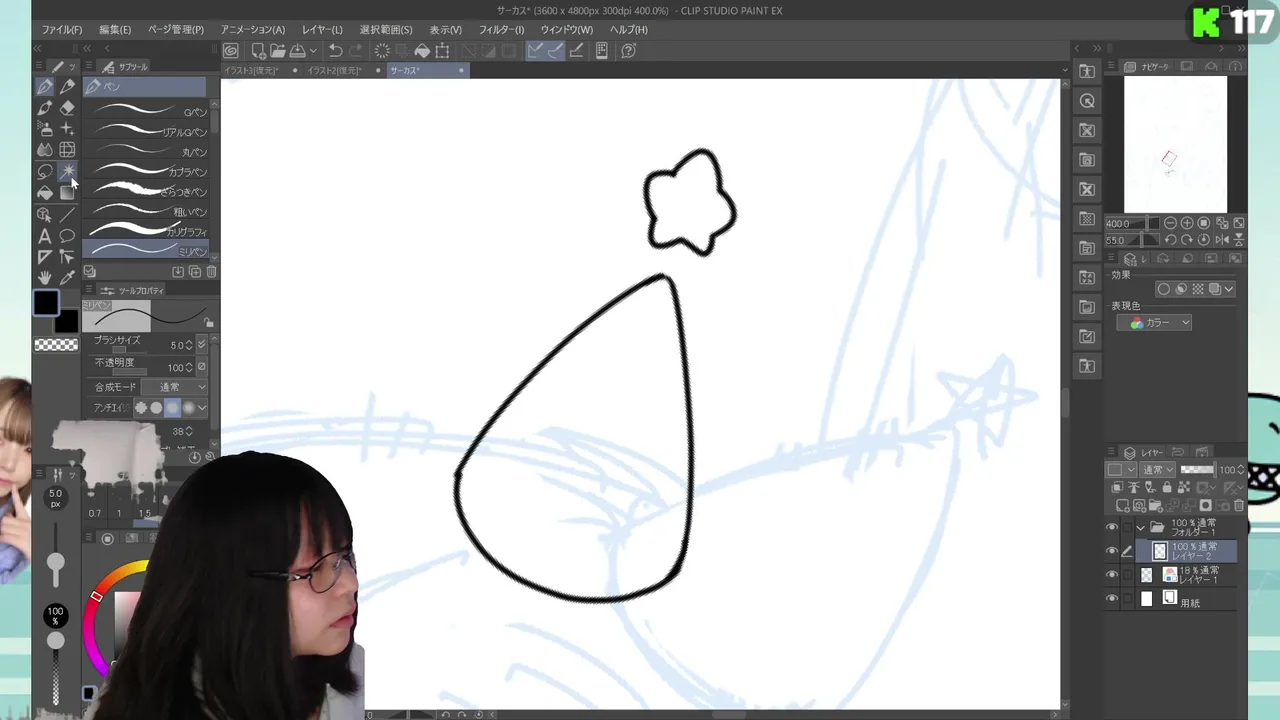Collapse the フォルダー1 layer folder

pyautogui.click(x=1141, y=527)
